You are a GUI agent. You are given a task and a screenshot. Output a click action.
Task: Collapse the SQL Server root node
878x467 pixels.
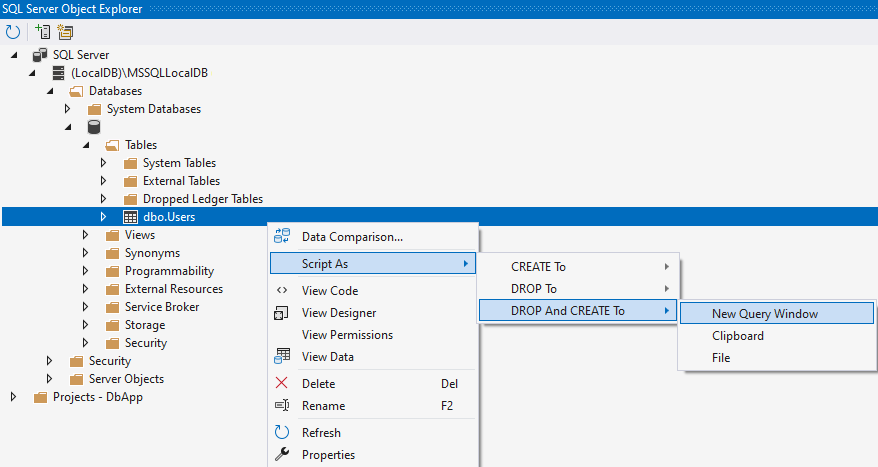pyautogui.click(x=14, y=55)
